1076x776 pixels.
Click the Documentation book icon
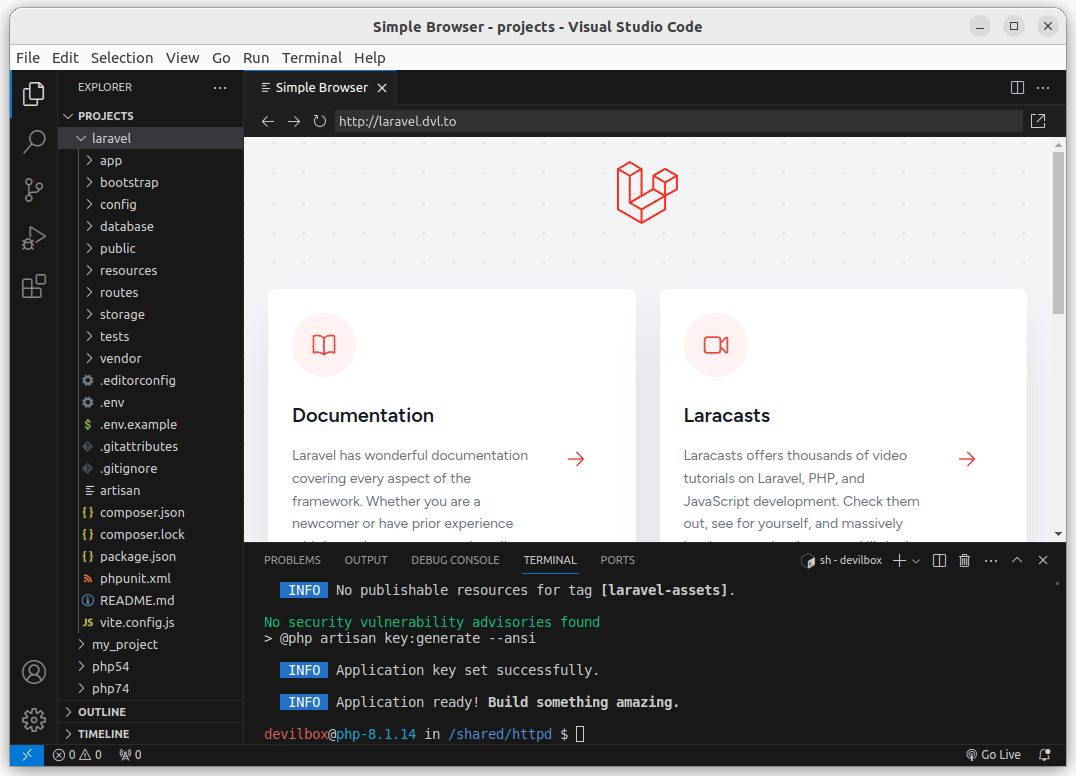tap(324, 345)
